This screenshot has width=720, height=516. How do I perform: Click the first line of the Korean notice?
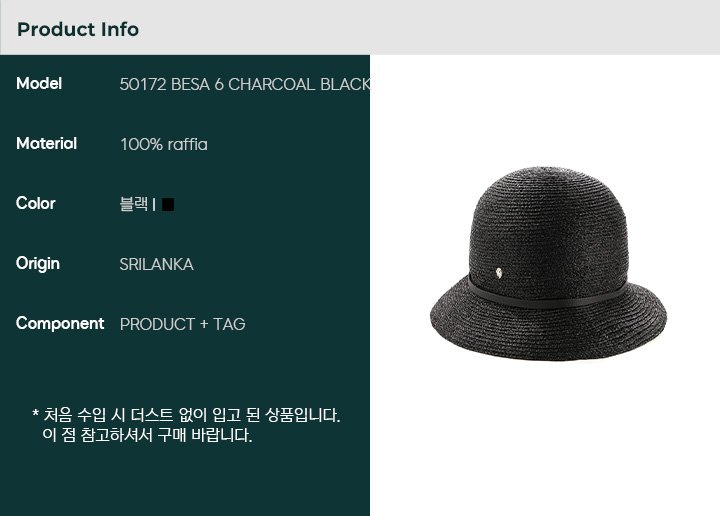(191, 415)
